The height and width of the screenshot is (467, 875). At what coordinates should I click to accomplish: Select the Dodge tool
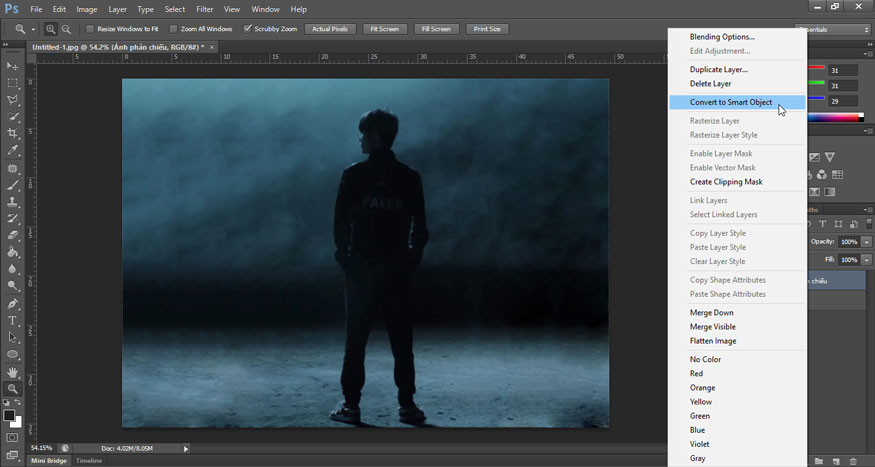12,286
